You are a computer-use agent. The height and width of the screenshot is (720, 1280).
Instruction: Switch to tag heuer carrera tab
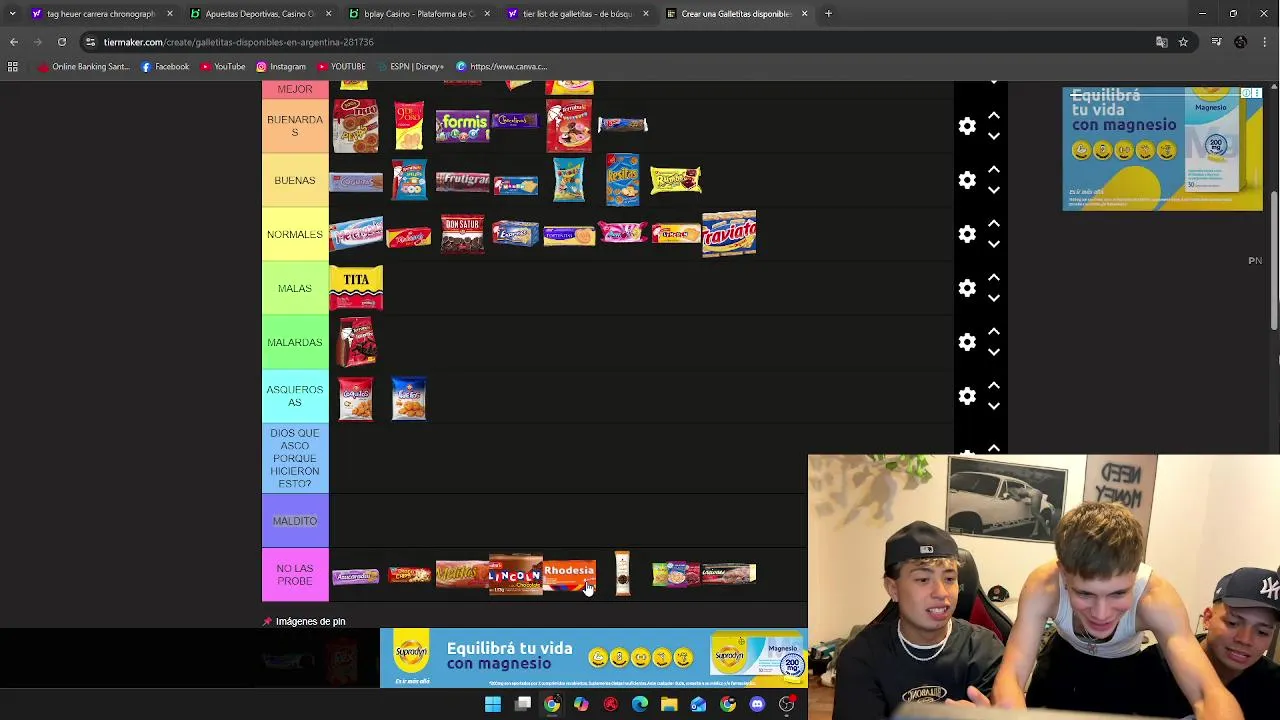click(x=100, y=14)
